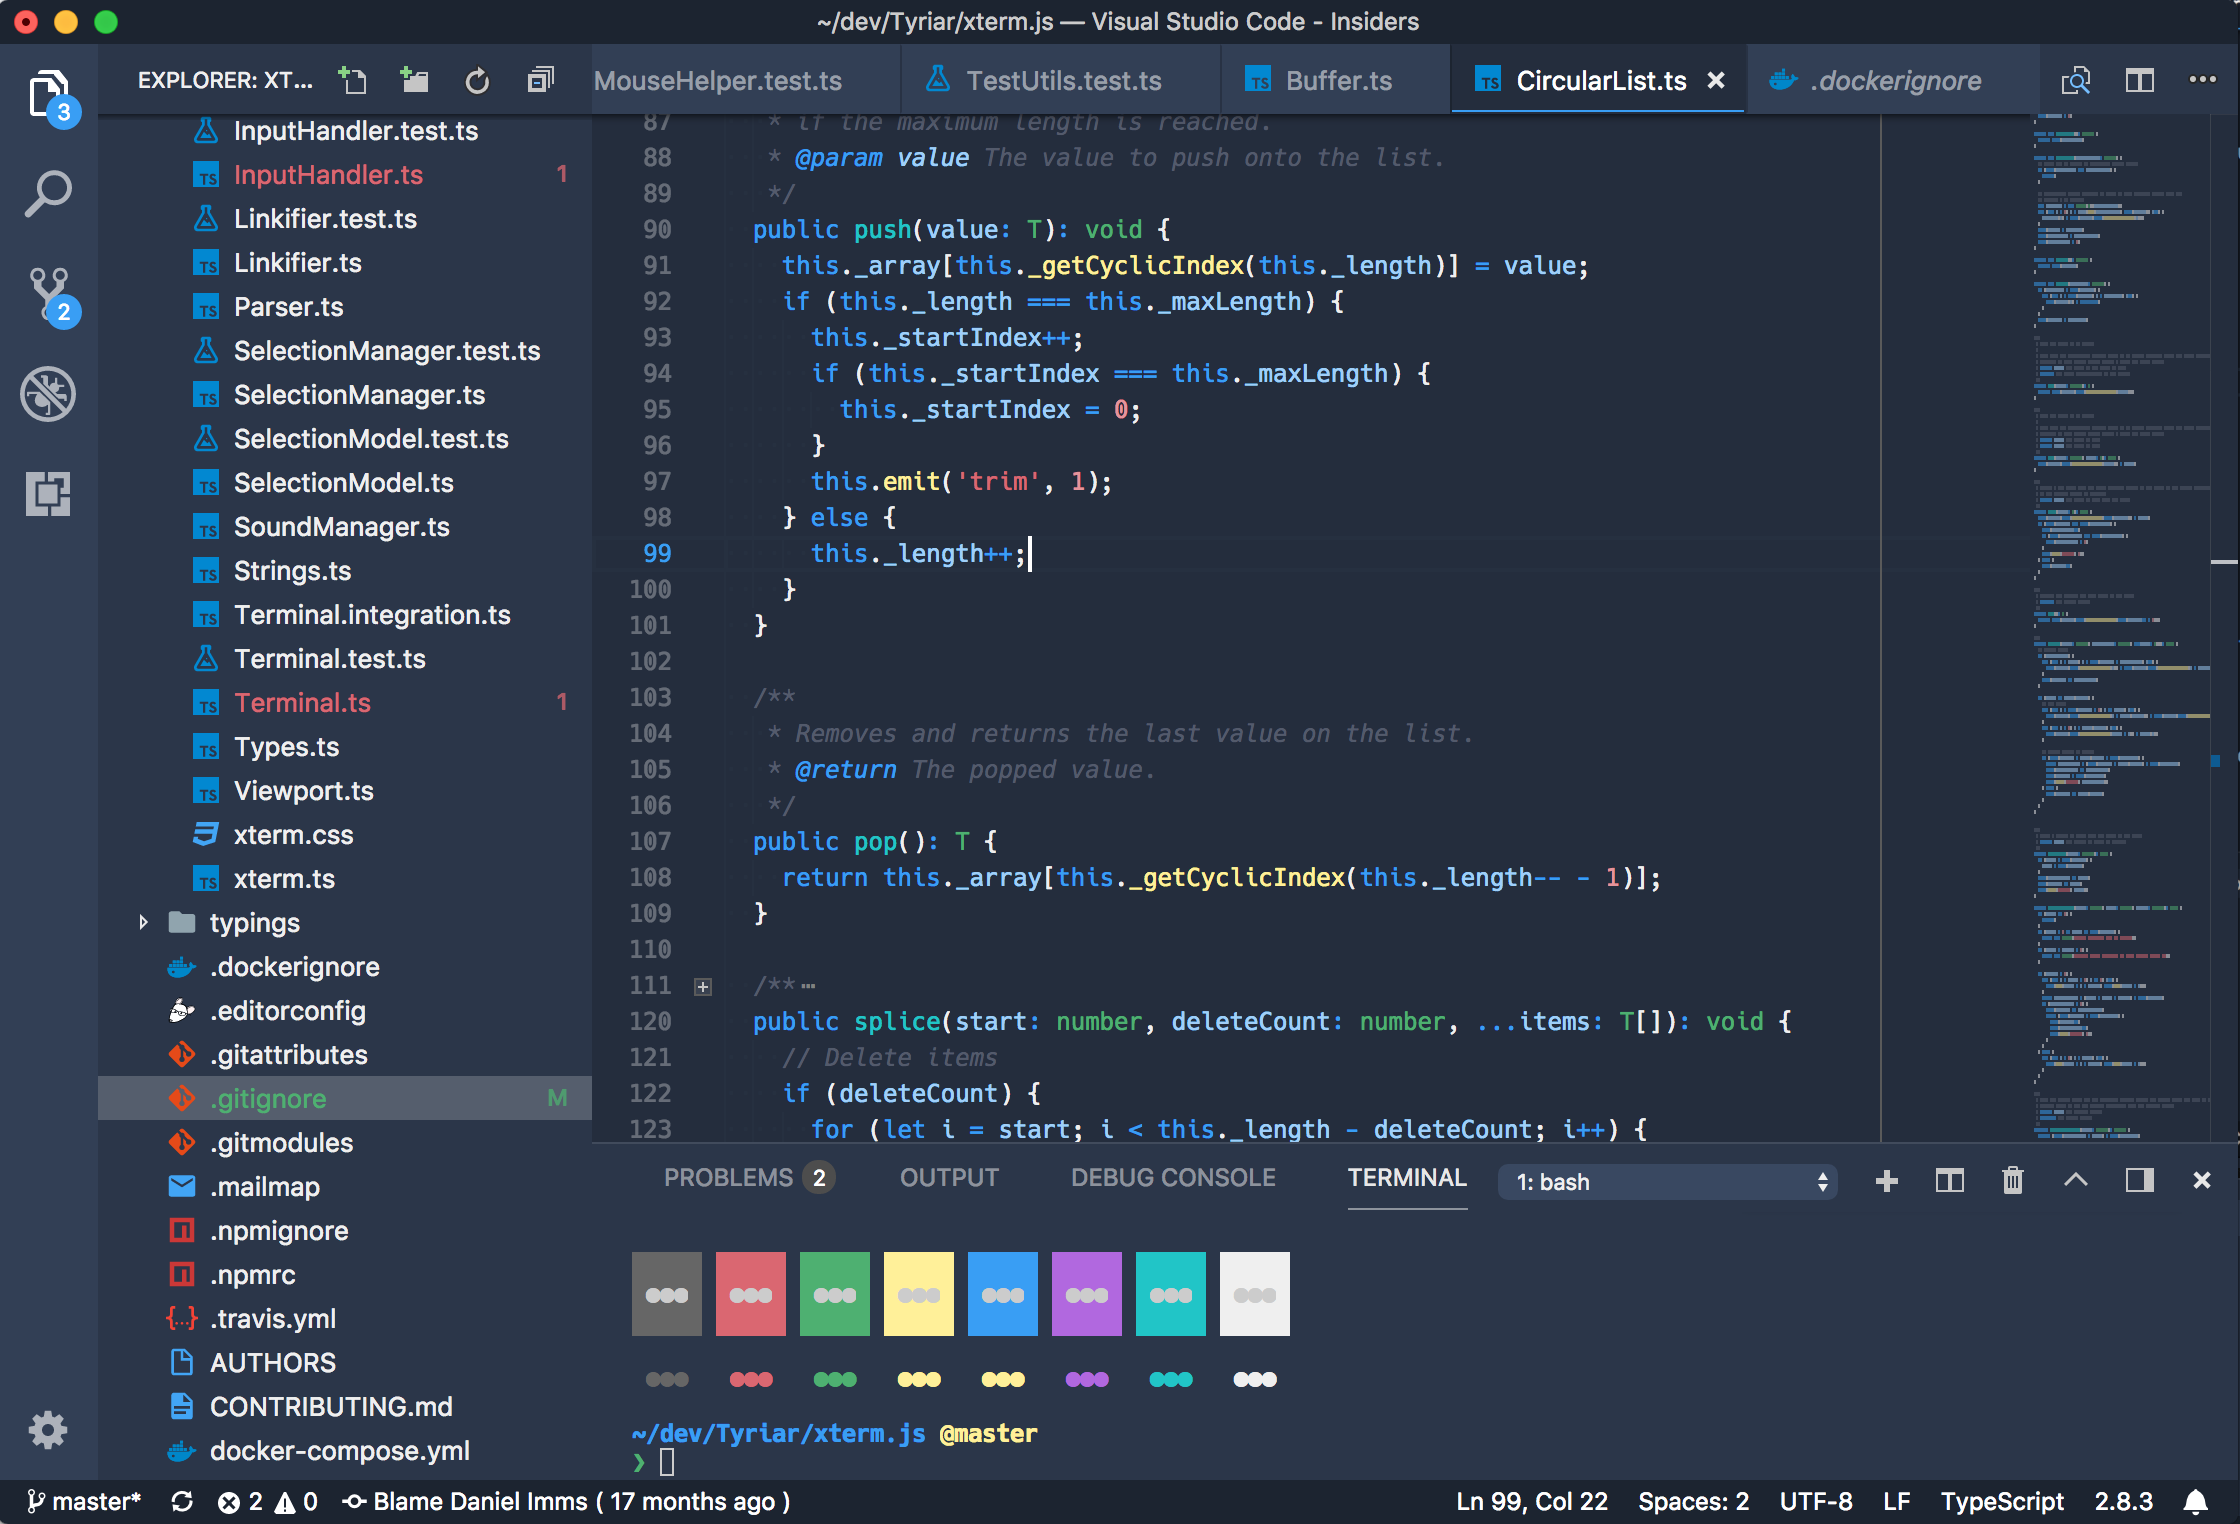Kill terminal with trash icon

[x=2012, y=1181]
